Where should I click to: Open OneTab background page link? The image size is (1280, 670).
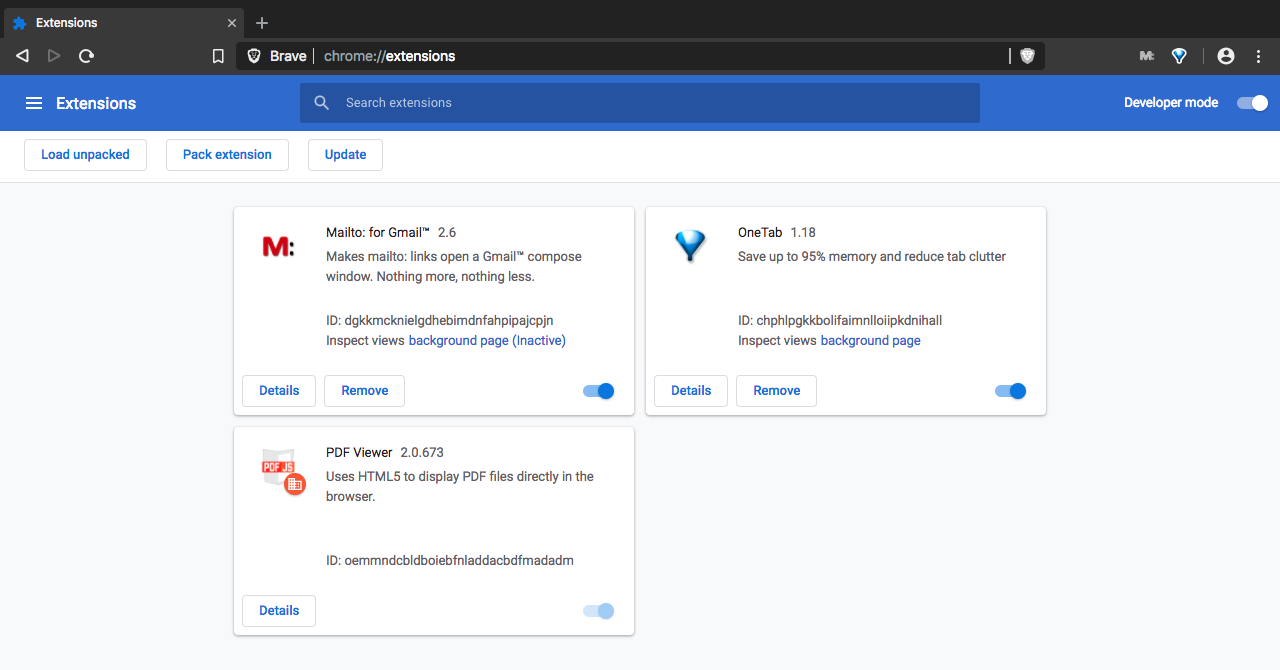[x=870, y=341]
